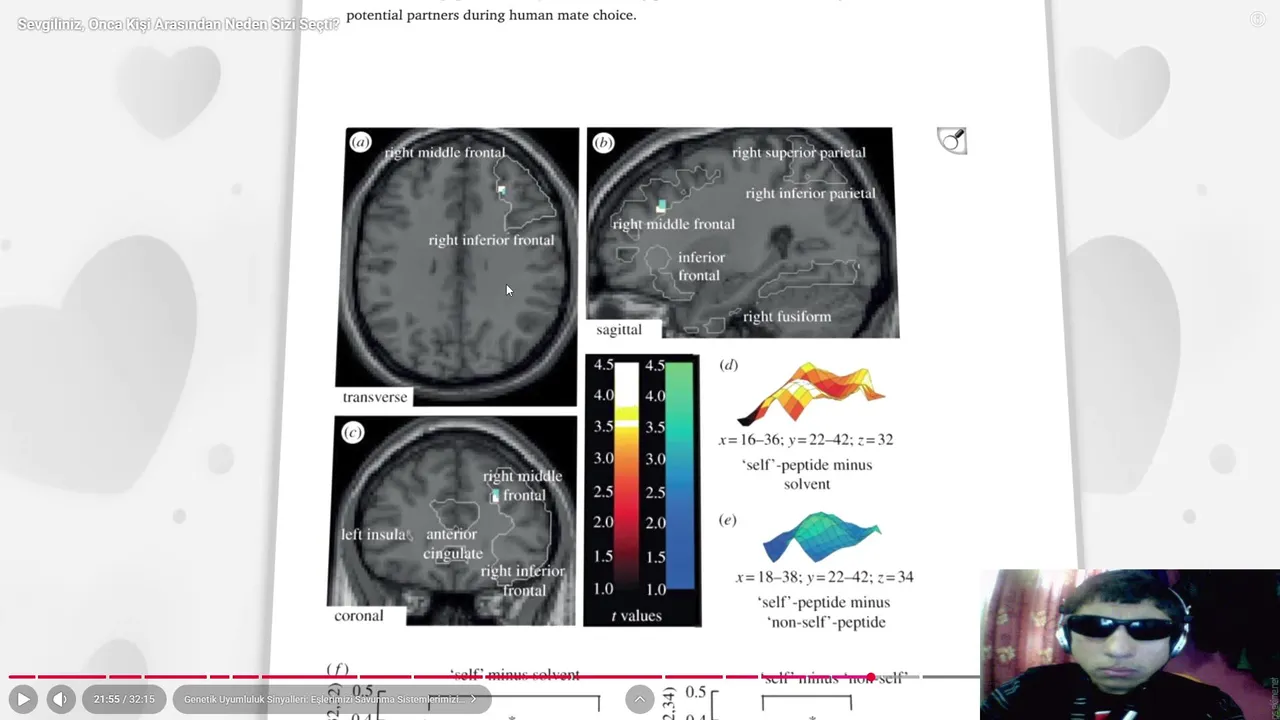Screen dimensions: 1280x720
Task: Click the red scrubber handle on progress bar
Action: (x=871, y=677)
